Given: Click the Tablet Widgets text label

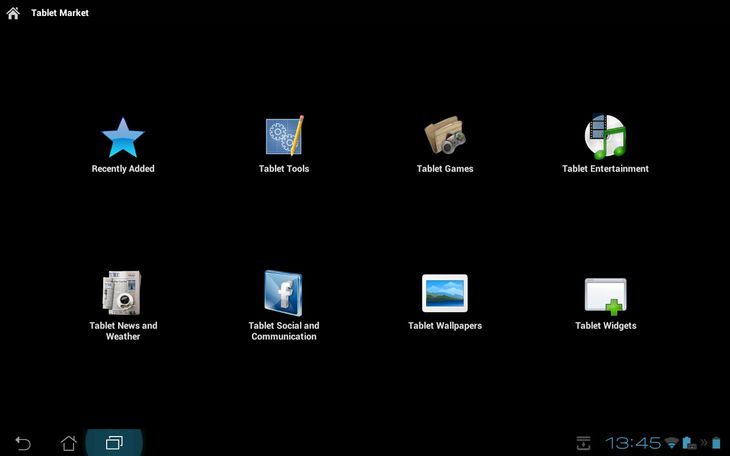Looking at the screenshot, I should point(606,326).
